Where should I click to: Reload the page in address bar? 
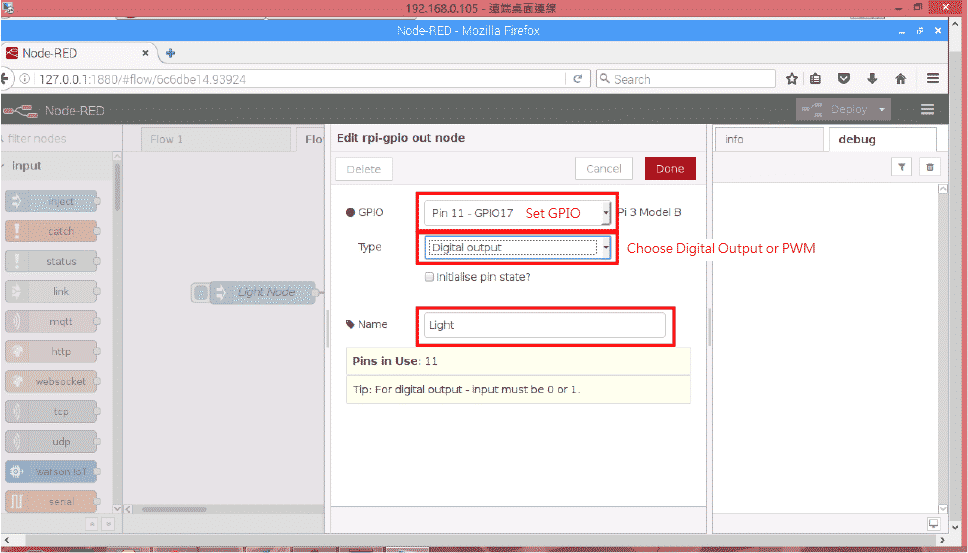tap(578, 79)
